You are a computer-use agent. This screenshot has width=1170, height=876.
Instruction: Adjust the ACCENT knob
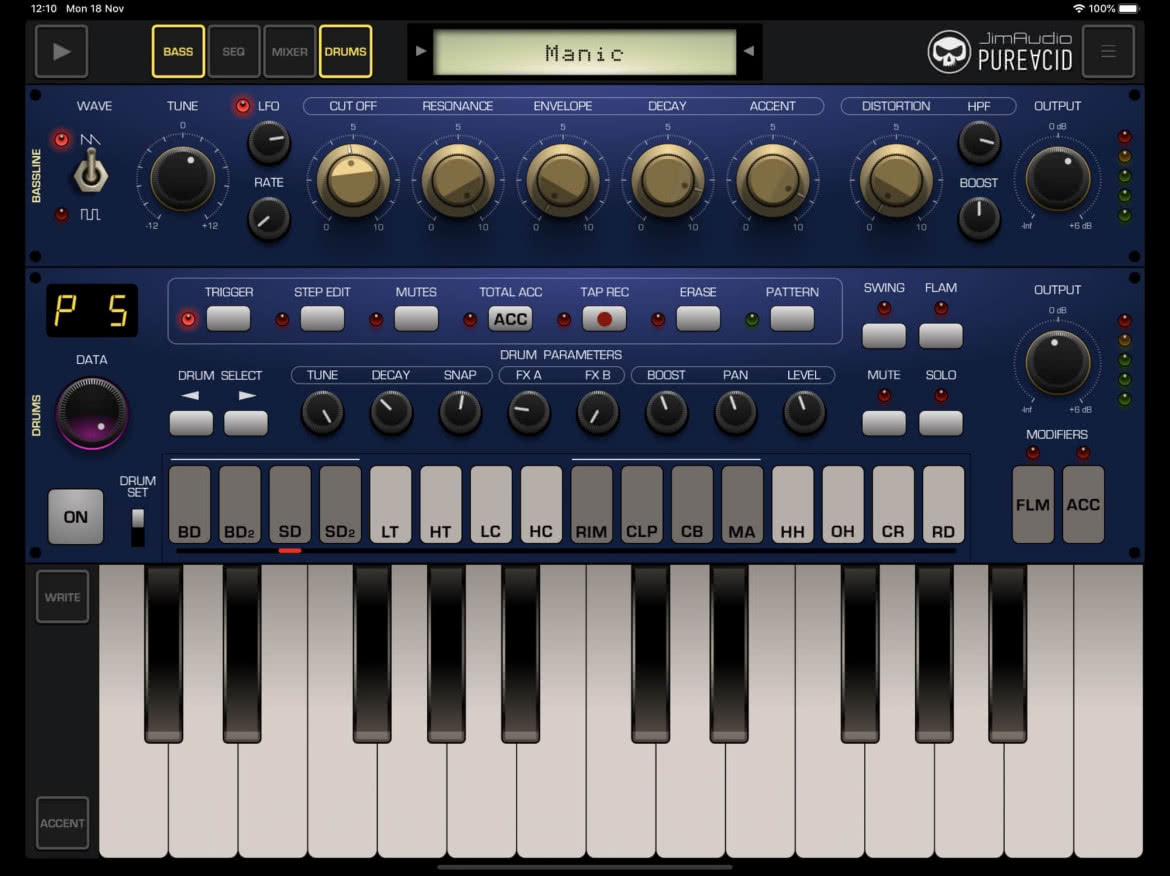tap(772, 181)
